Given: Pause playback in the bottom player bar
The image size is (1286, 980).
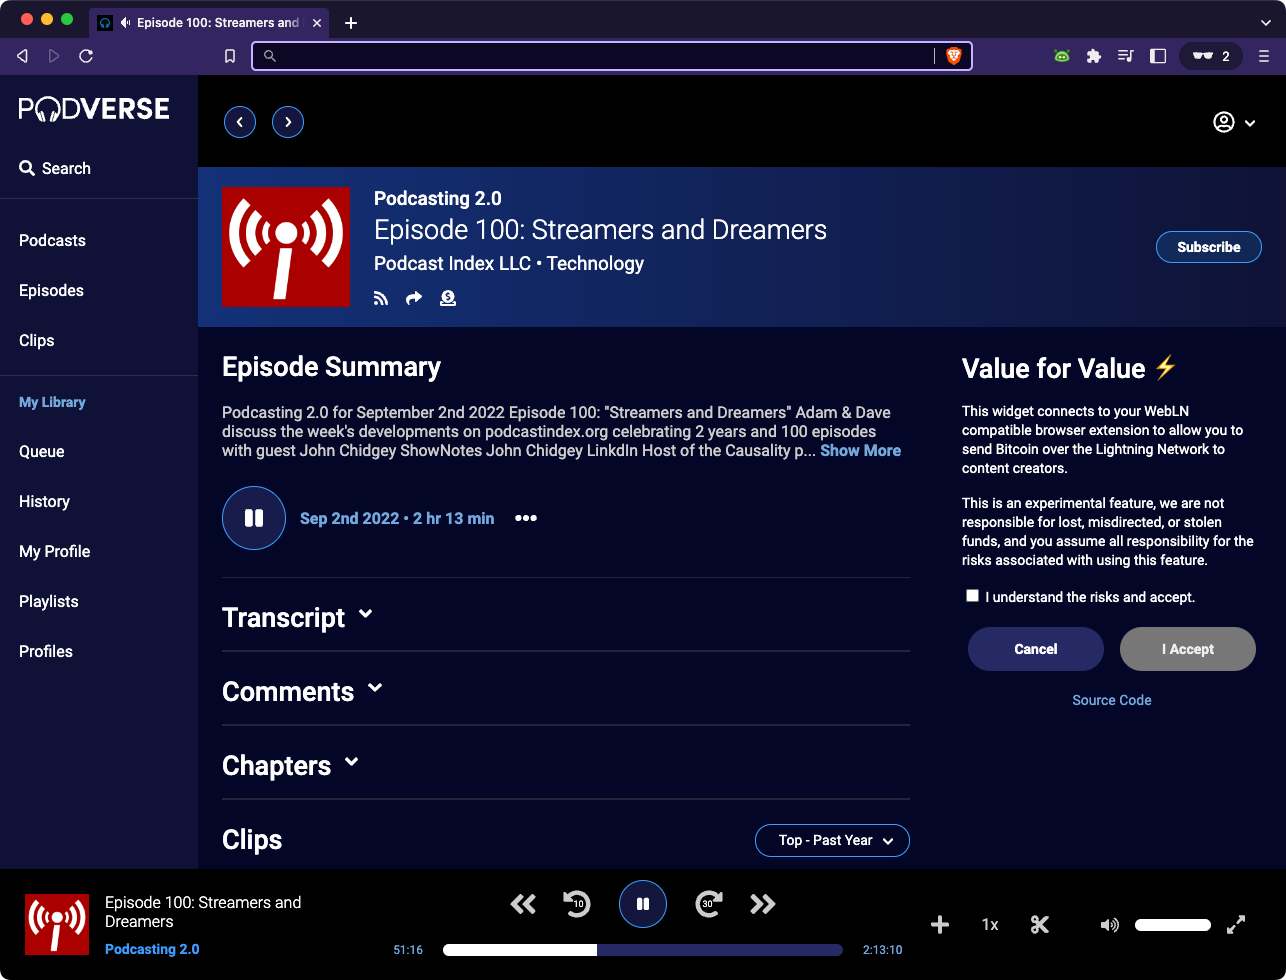Looking at the screenshot, I should [643, 904].
